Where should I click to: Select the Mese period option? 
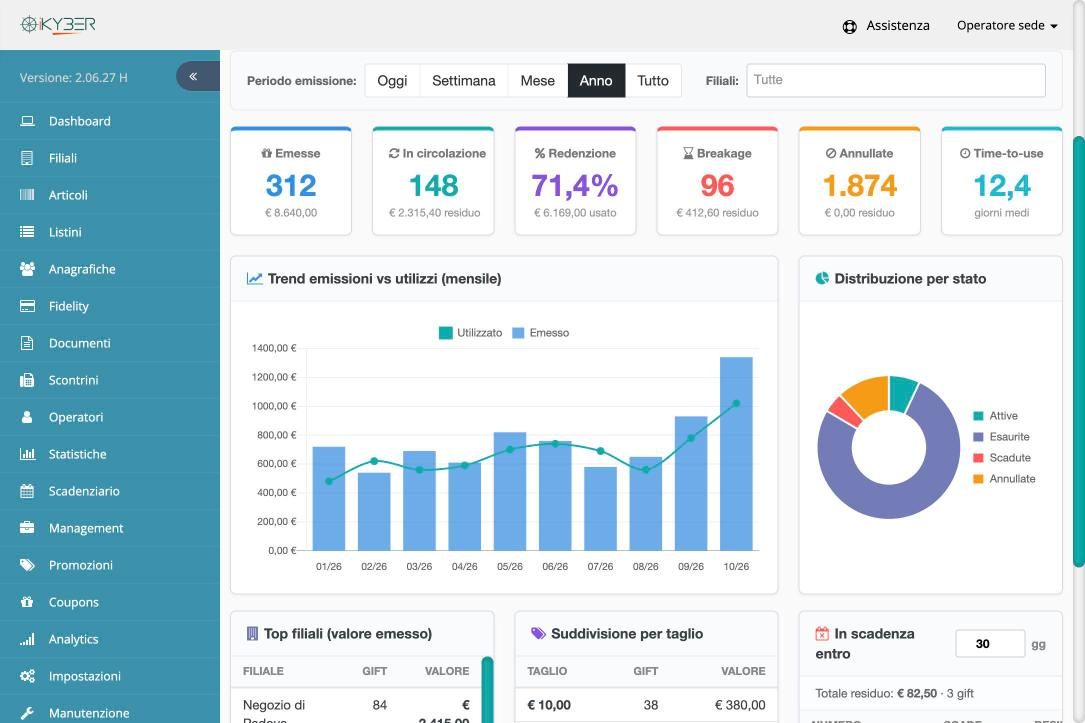click(538, 80)
